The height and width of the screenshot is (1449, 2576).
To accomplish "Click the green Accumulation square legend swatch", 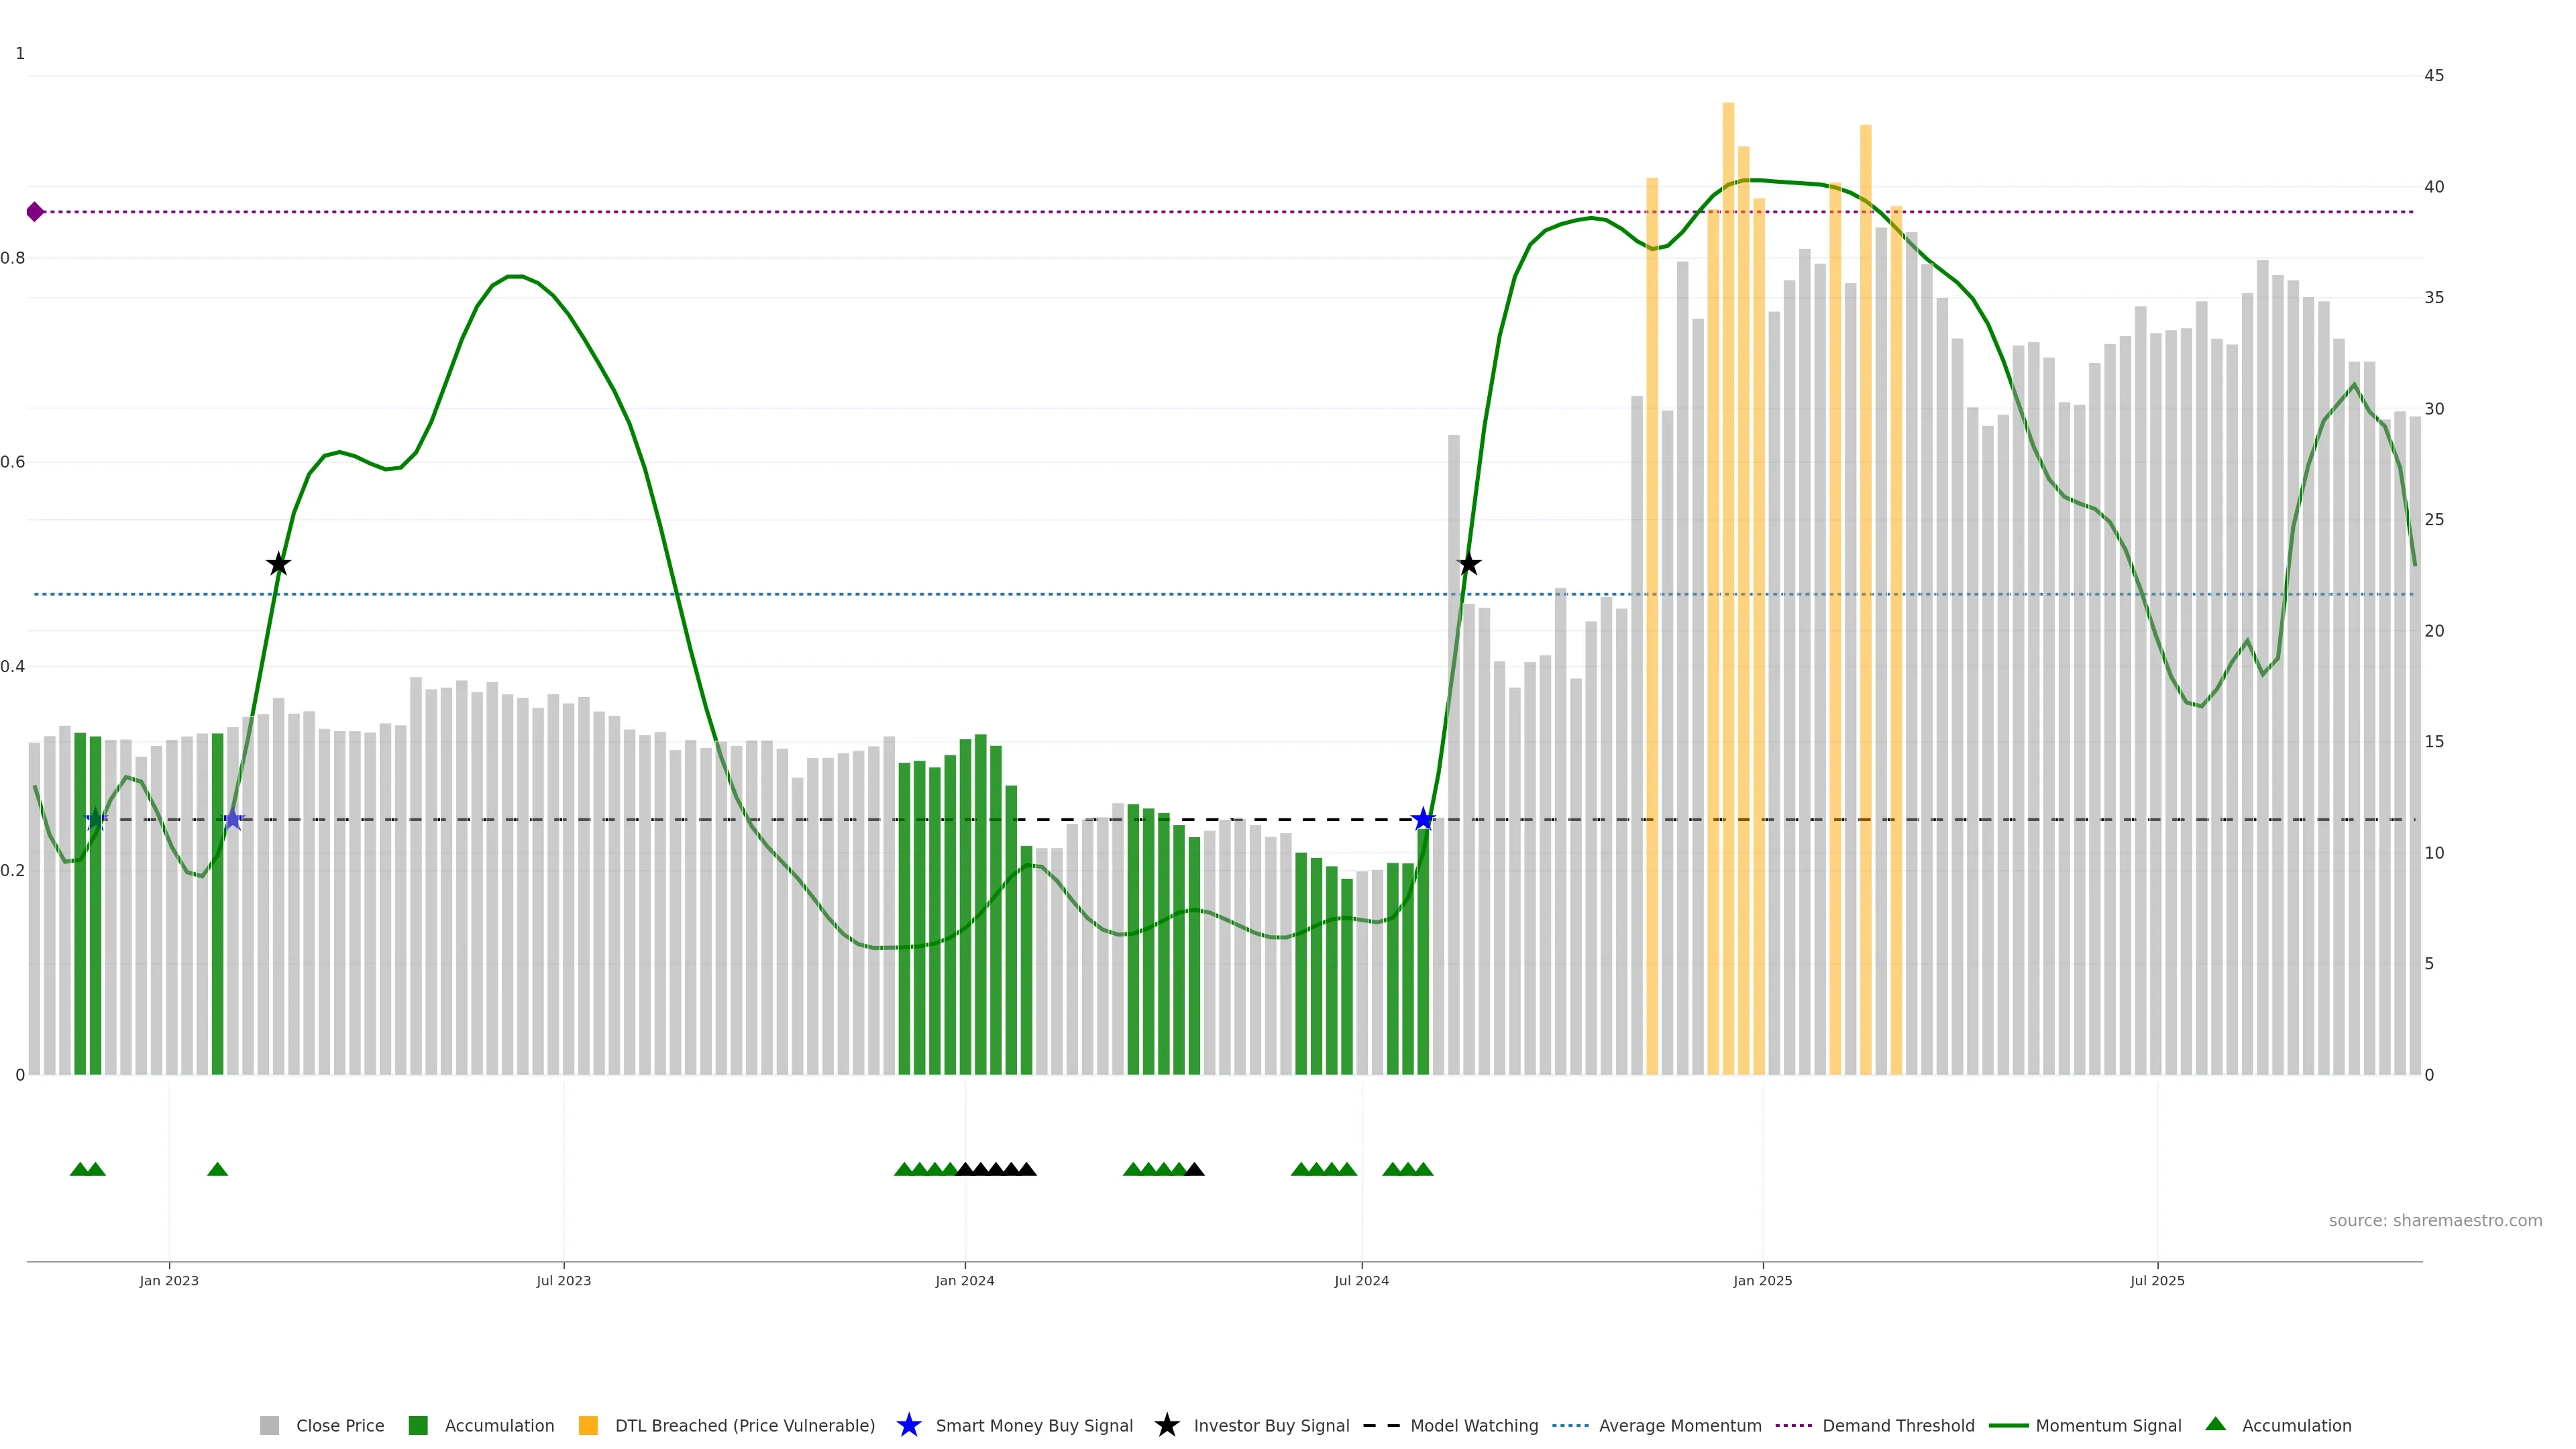I will click(418, 1425).
